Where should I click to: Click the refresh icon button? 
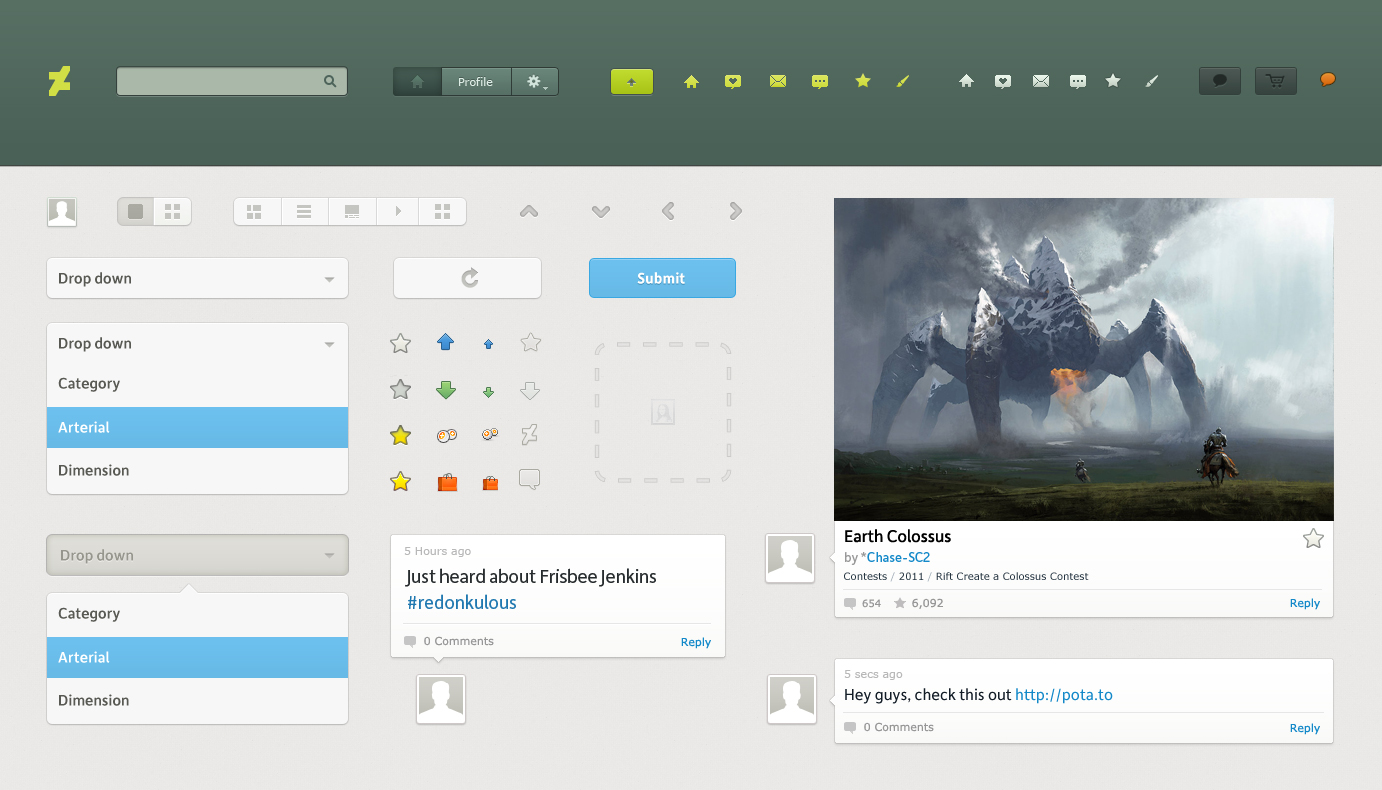point(466,278)
